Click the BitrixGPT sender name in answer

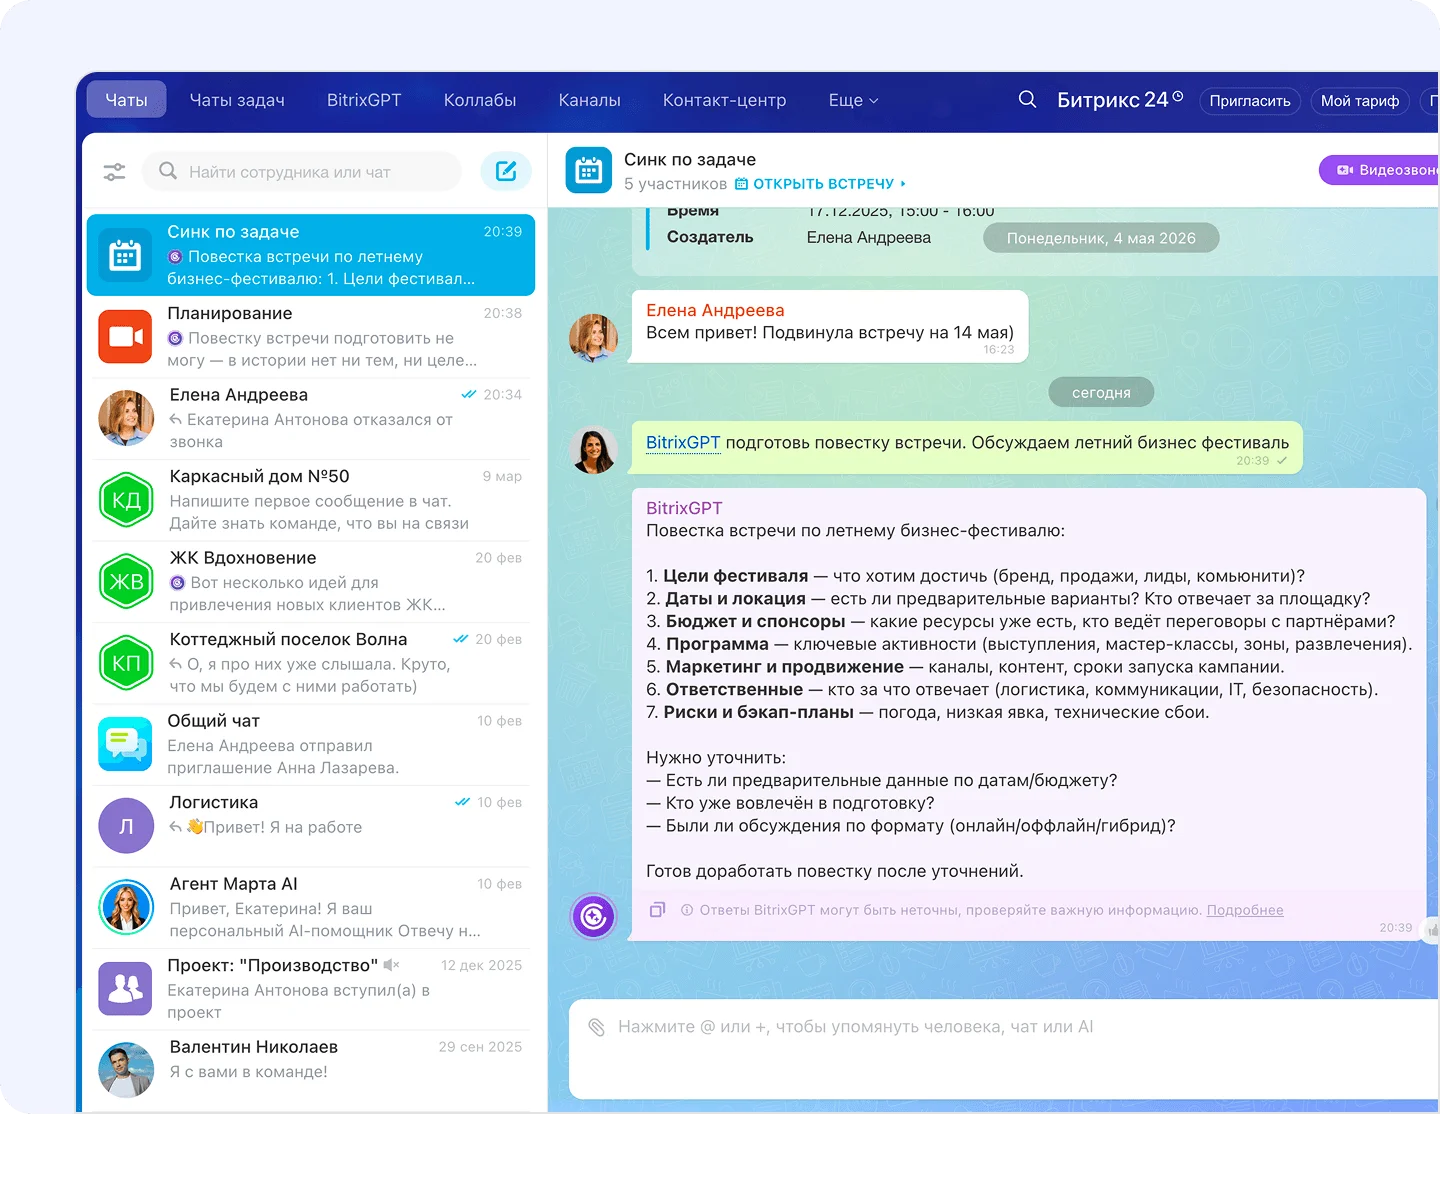tap(684, 508)
